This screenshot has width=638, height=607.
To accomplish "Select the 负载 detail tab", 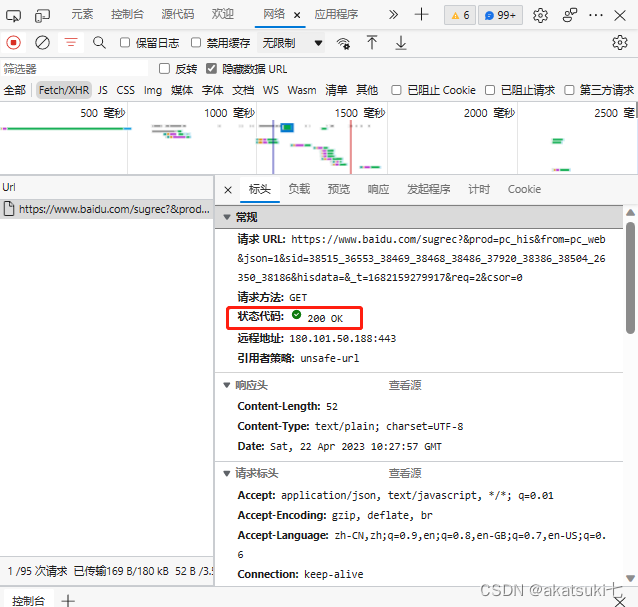I will [299, 189].
